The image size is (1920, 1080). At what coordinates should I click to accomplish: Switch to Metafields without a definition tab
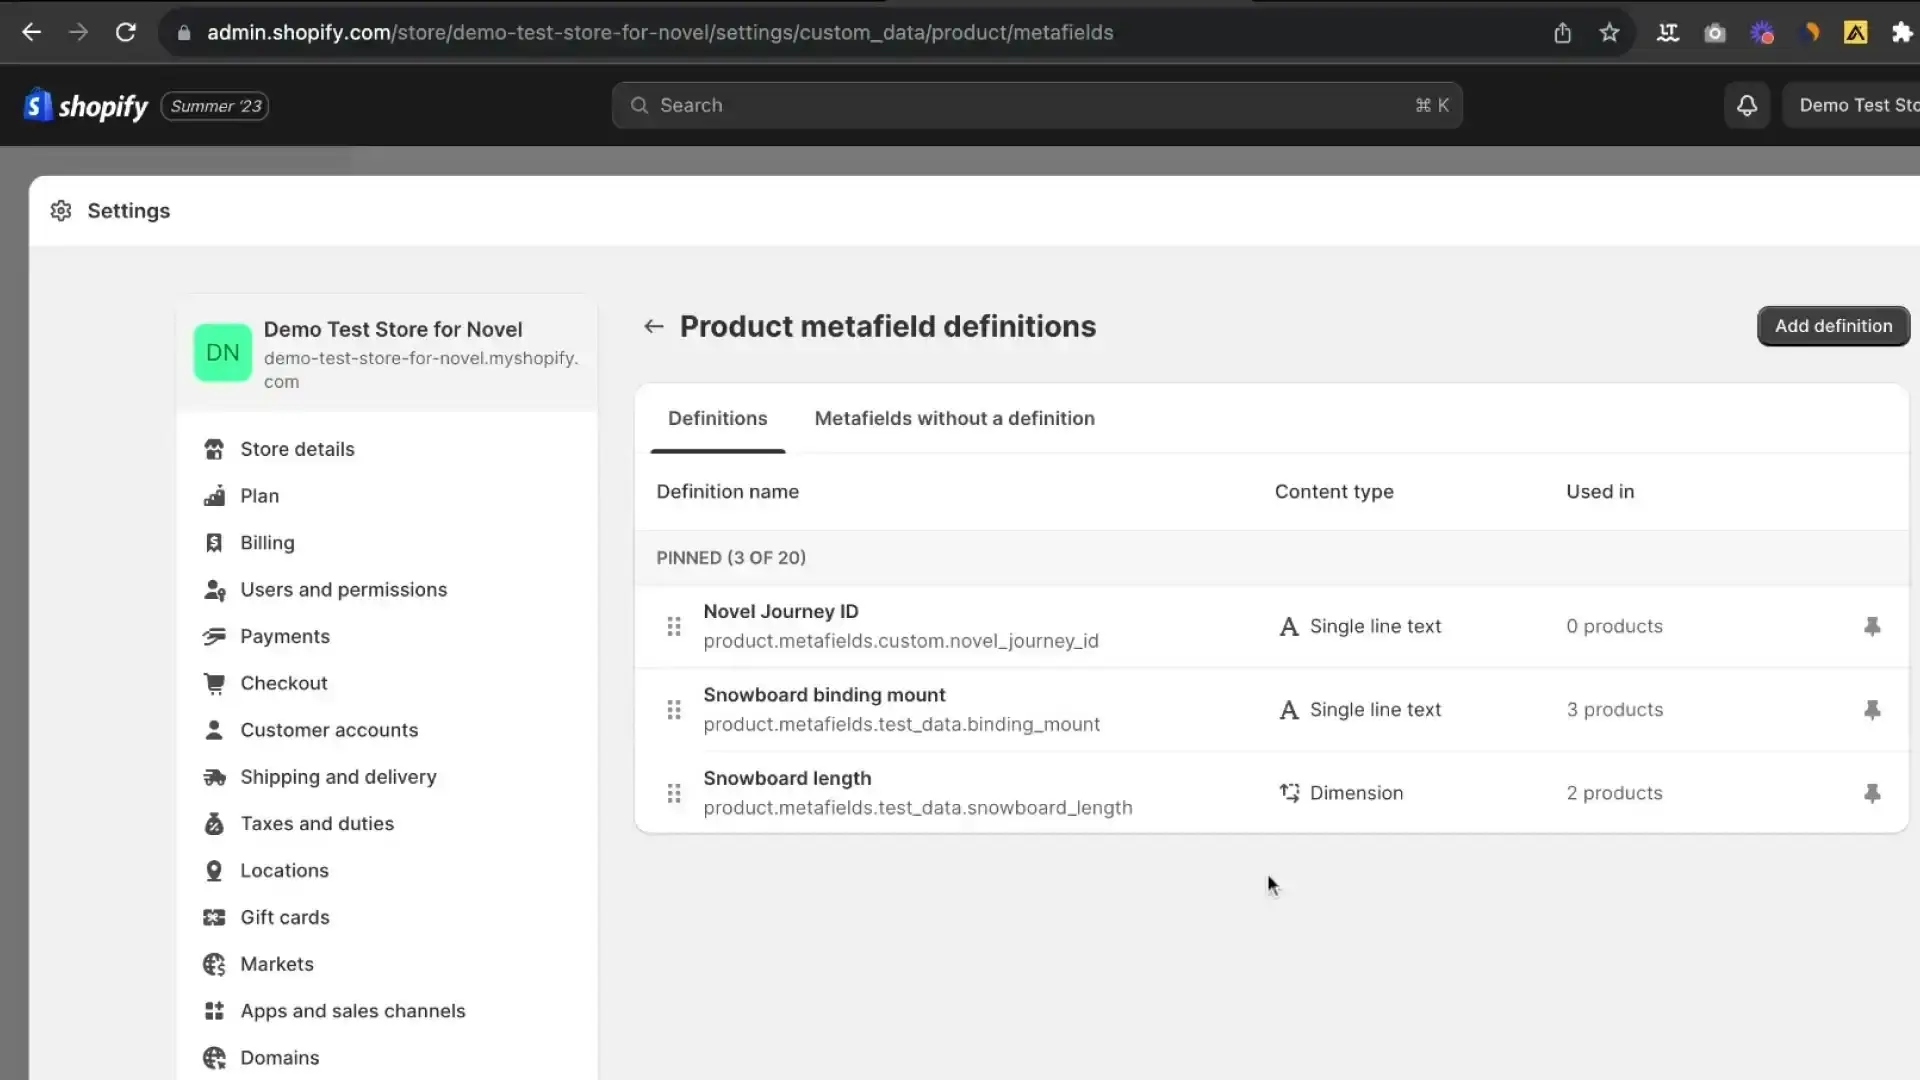point(954,419)
